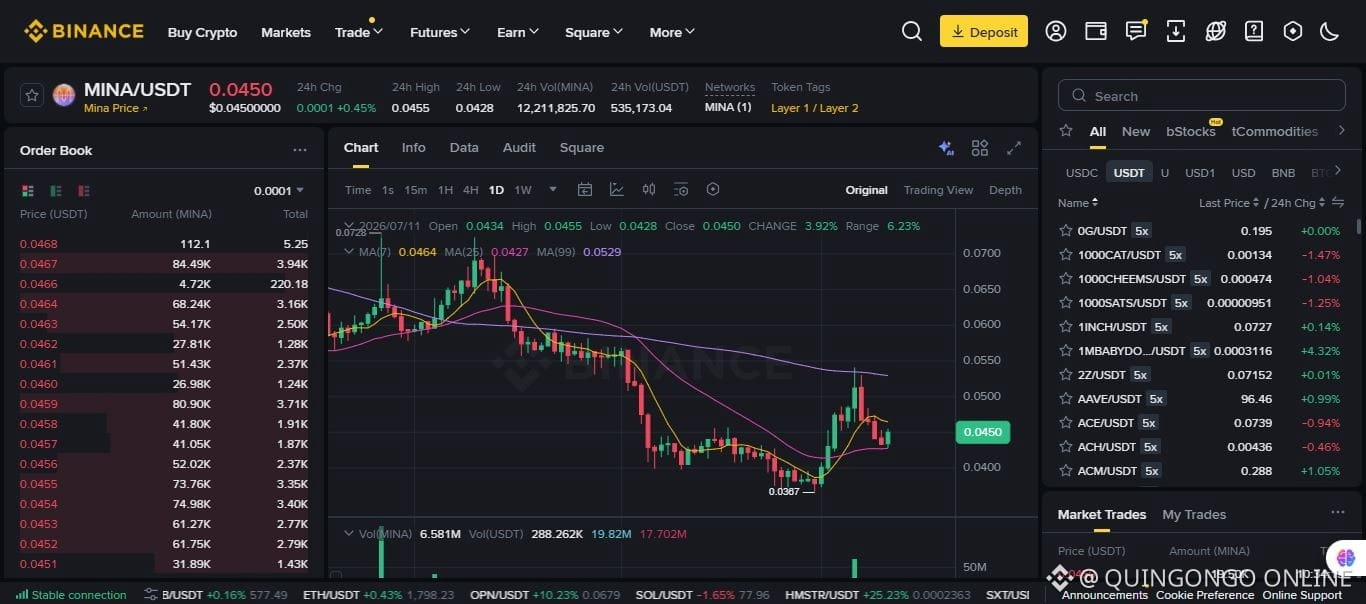Collapse the MA indicator line chevron
This screenshot has width=1366, height=604.
(x=348, y=252)
